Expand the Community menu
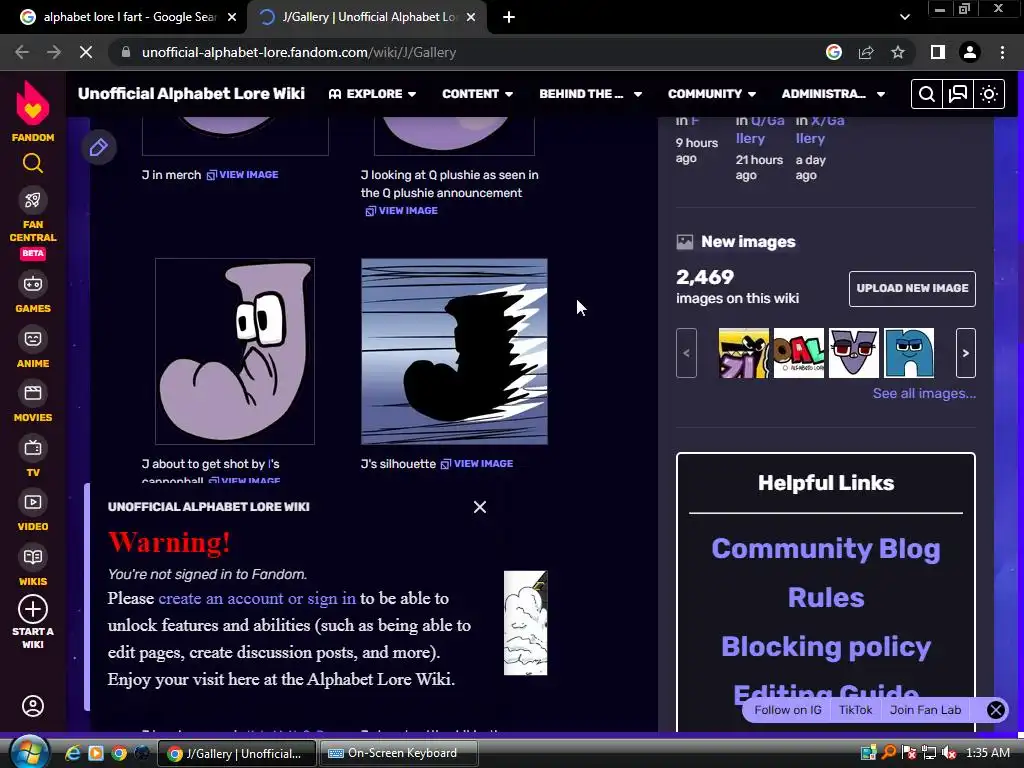Screen dimensions: 1024x768 click(x=712, y=94)
